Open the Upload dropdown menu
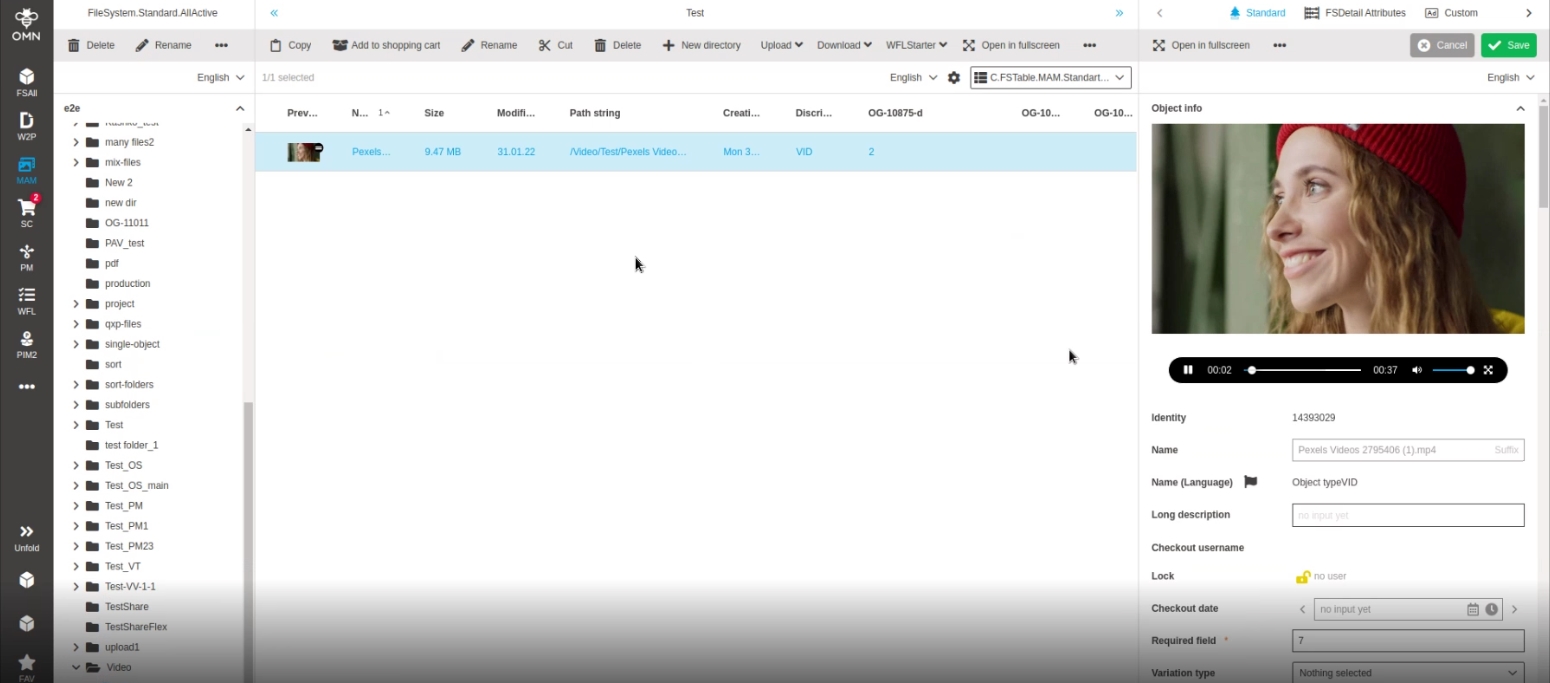 pos(781,45)
